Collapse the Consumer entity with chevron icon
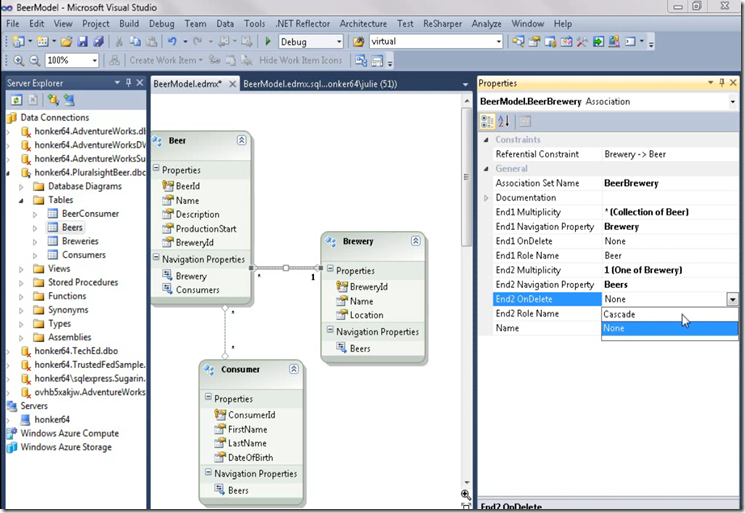 tap(294, 369)
